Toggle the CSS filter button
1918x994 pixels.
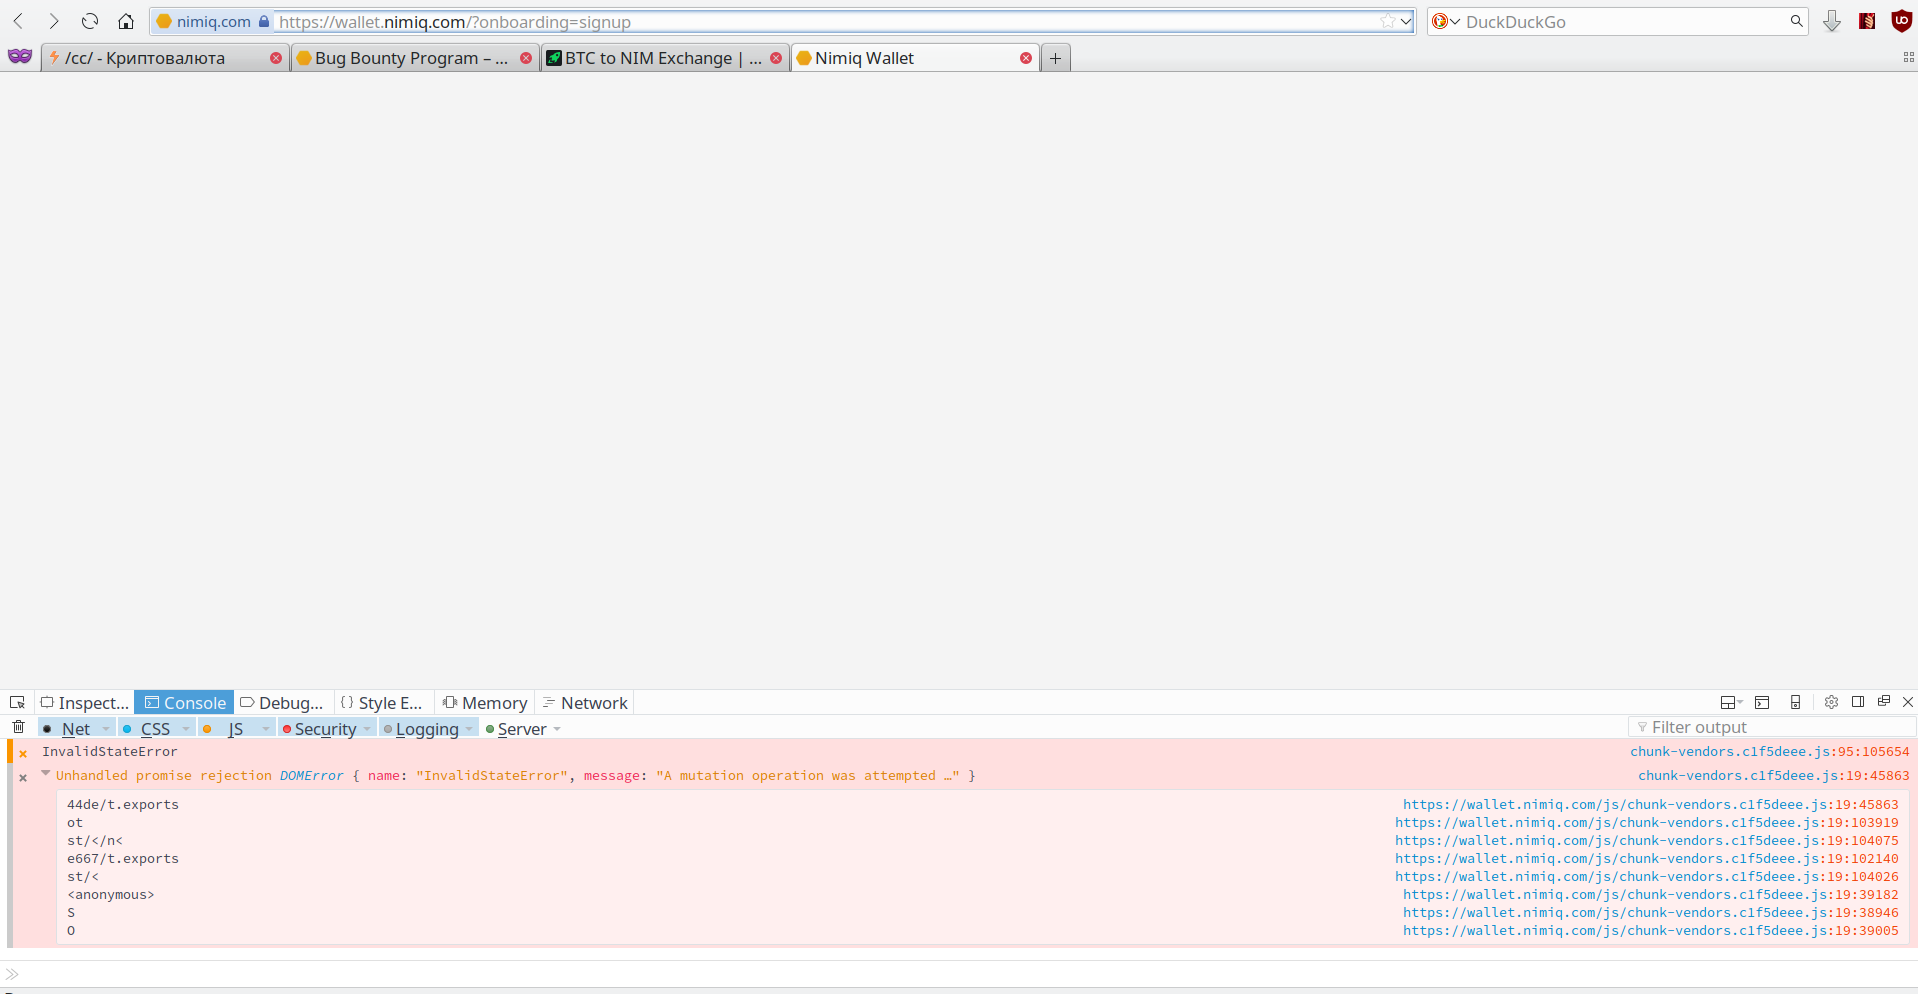147,729
